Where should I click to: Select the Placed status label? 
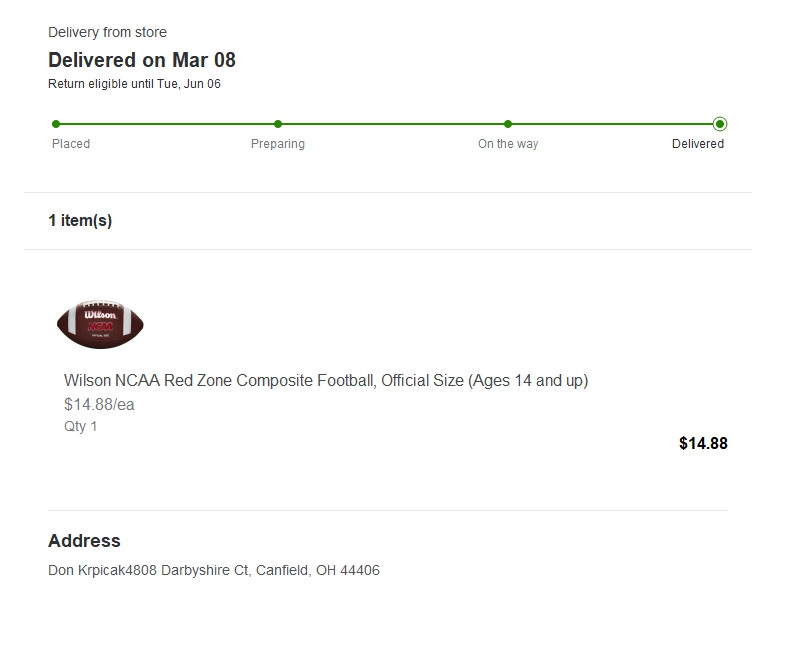point(71,144)
